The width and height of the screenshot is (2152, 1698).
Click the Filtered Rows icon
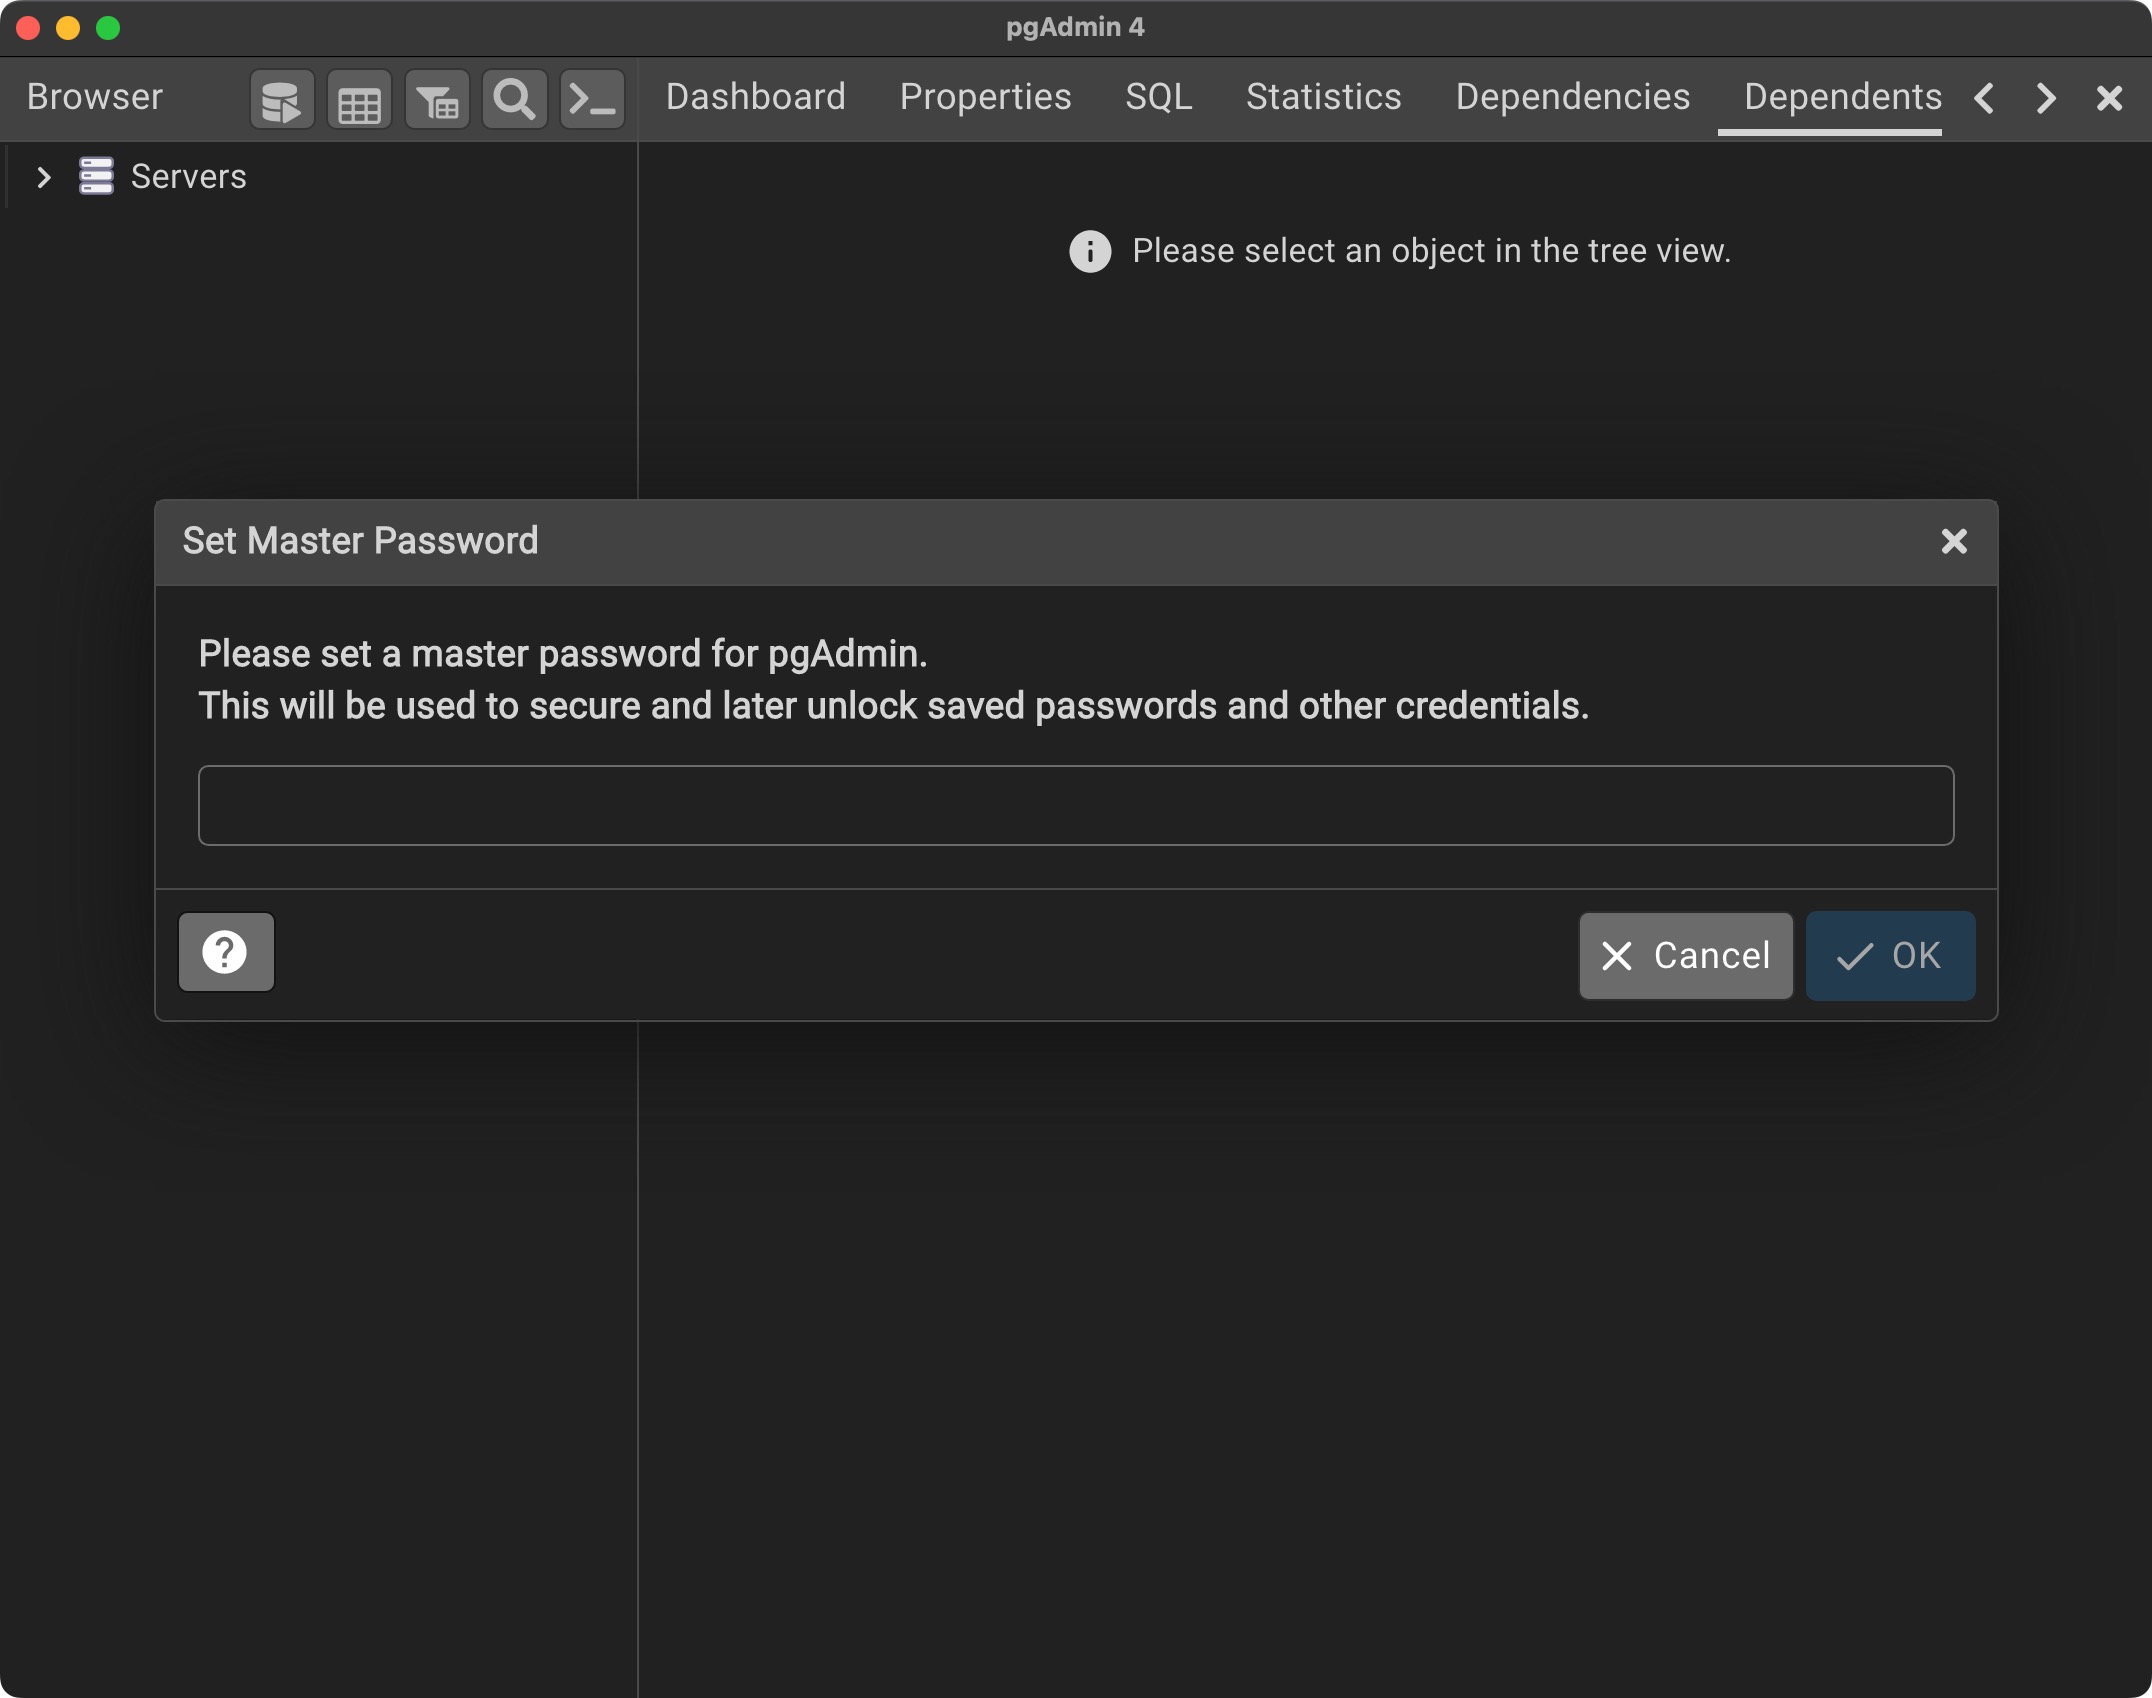[x=437, y=99]
